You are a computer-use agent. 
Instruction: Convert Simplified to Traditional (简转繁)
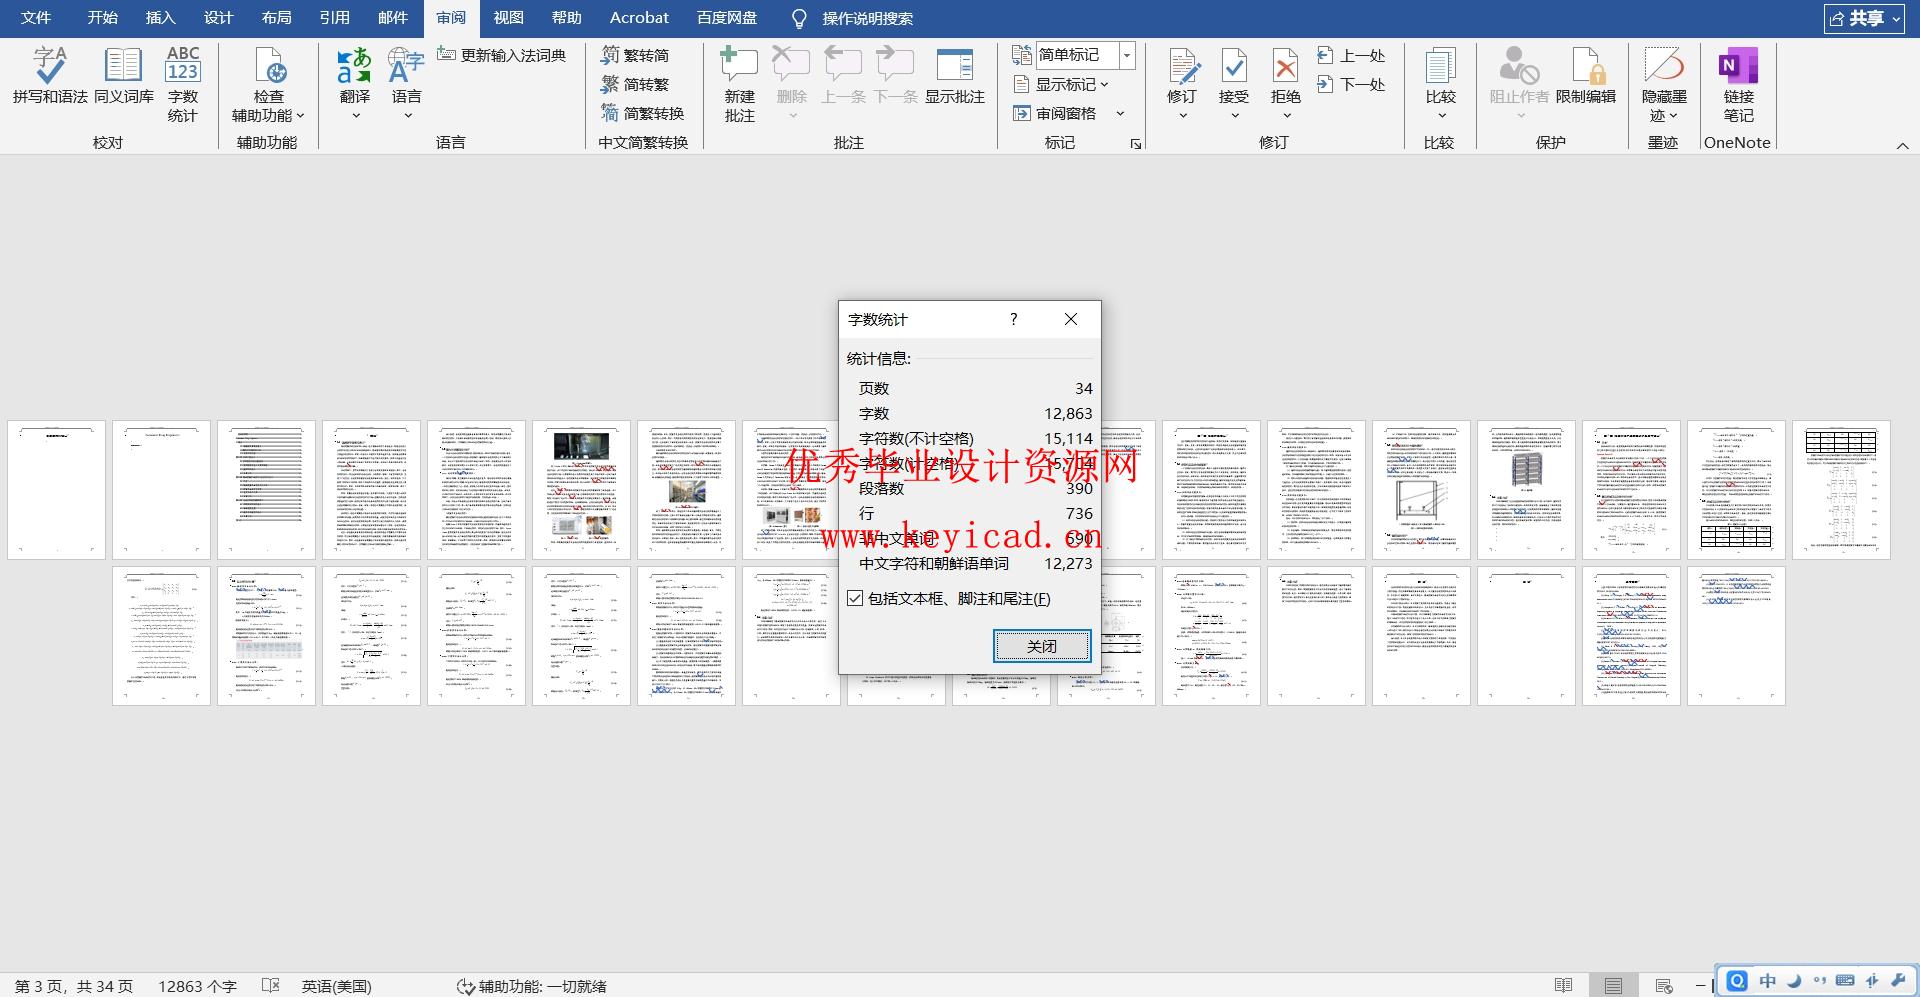(x=635, y=84)
